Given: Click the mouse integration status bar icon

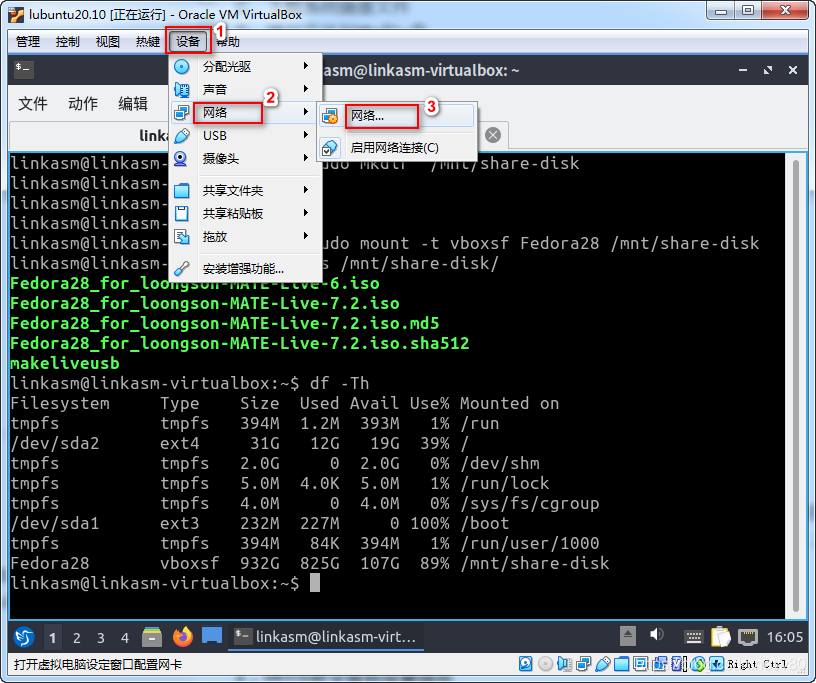Looking at the screenshot, I should click(698, 664).
